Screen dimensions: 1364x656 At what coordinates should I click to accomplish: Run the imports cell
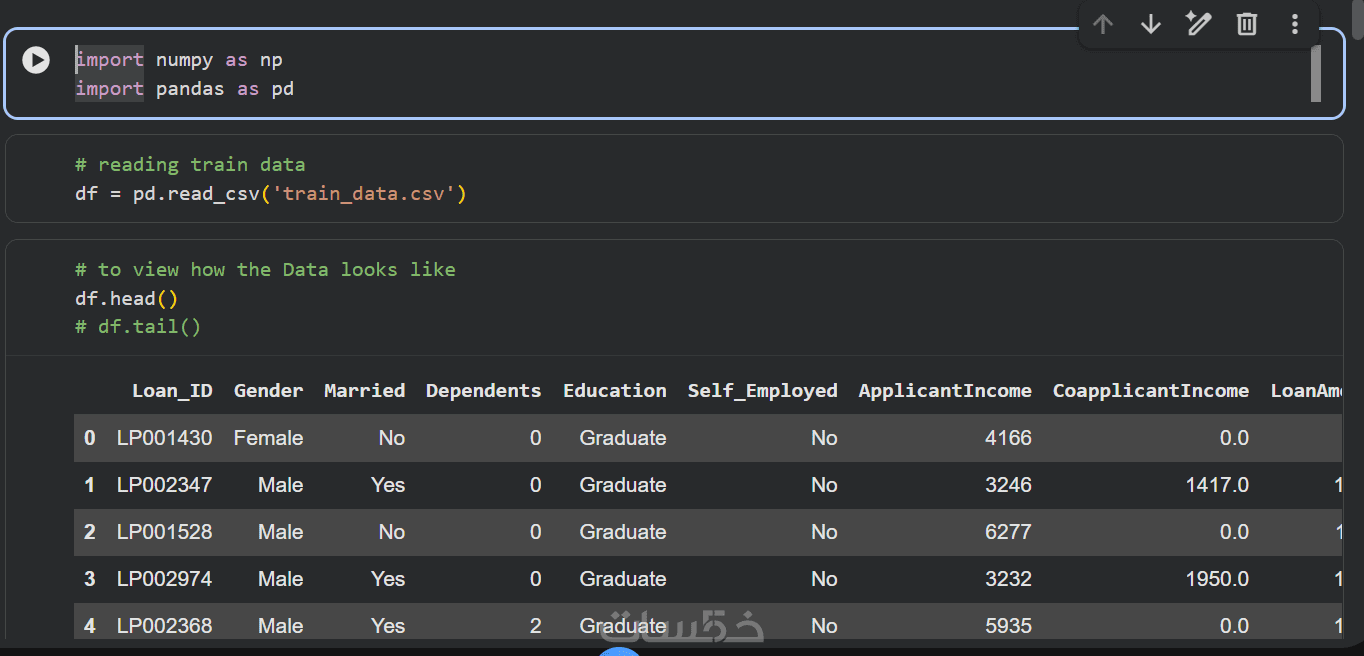tap(36, 60)
